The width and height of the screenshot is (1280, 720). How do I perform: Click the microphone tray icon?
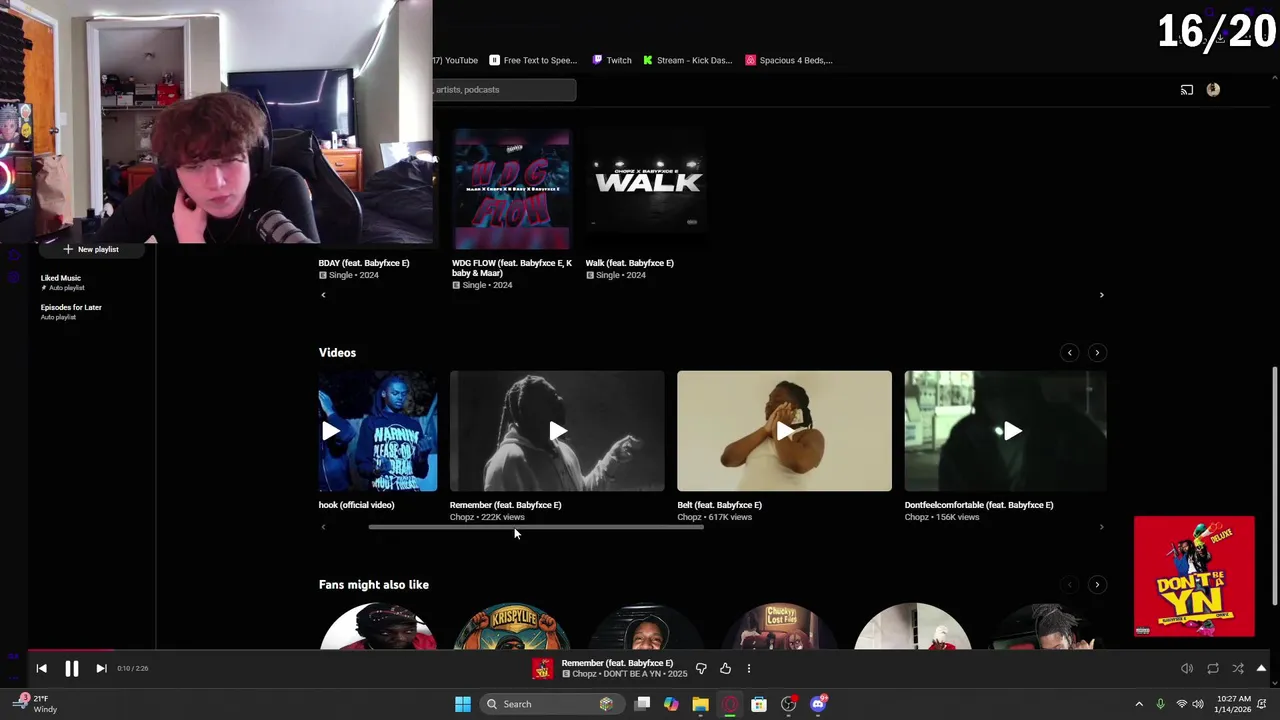(x=1160, y=704)
